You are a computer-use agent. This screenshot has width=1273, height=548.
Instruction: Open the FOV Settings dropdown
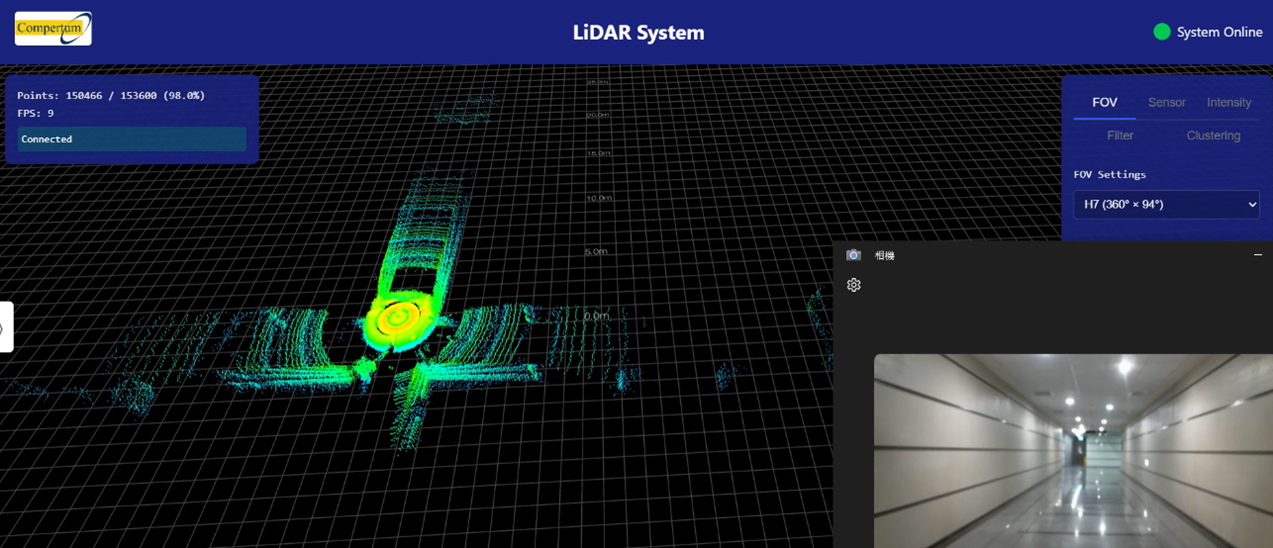[1165, 205]
